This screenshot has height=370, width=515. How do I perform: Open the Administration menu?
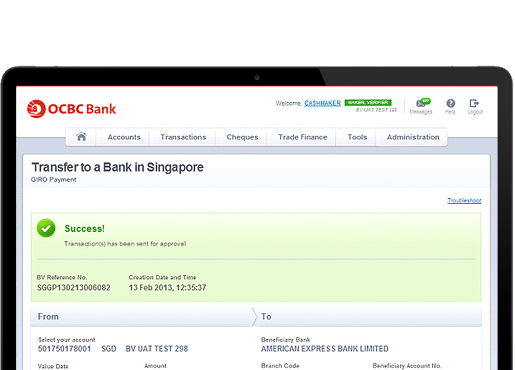pos(413,137)
